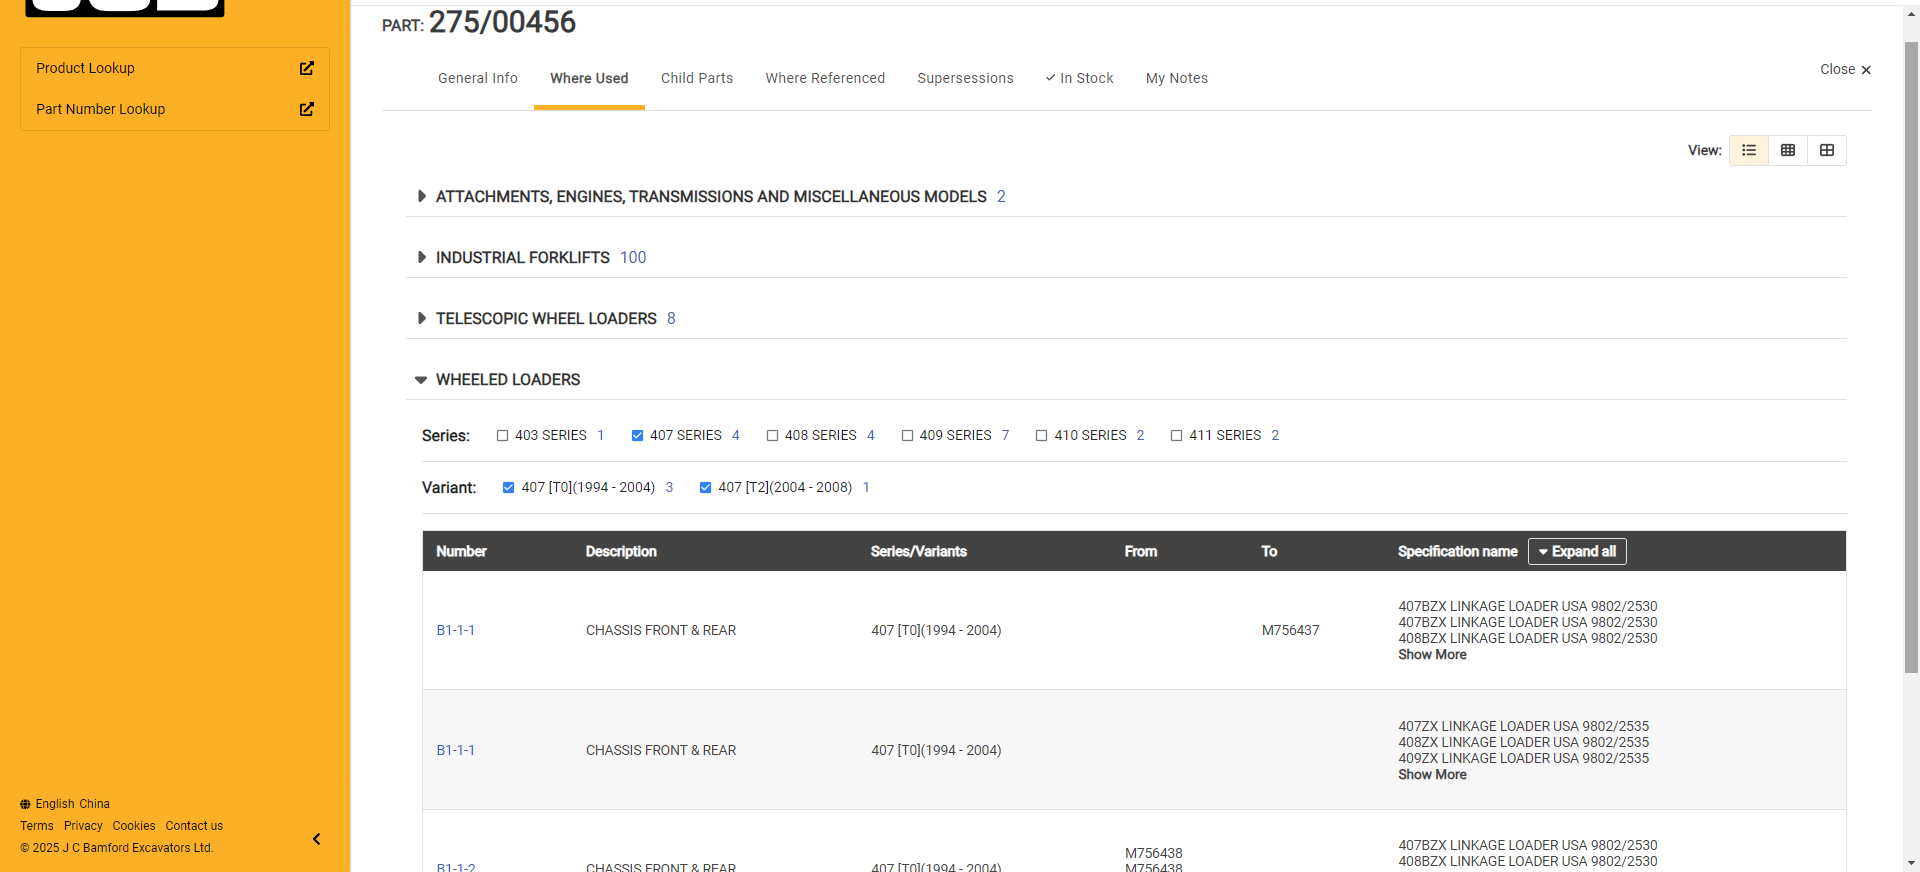Collapse the WHEELED LOADERS section
This screenshot has width=1920, height=872.
point(421,380)
